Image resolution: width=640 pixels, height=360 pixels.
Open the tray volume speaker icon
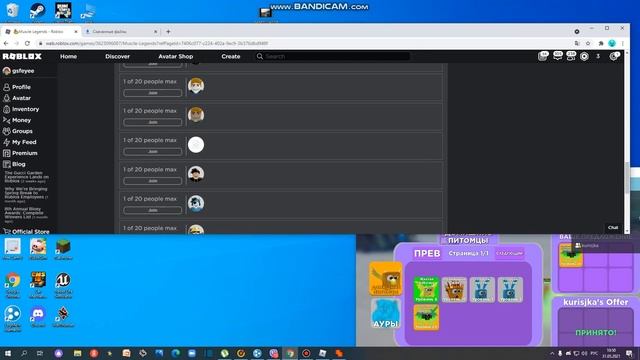pyautogui.click(x=584, y=353)
